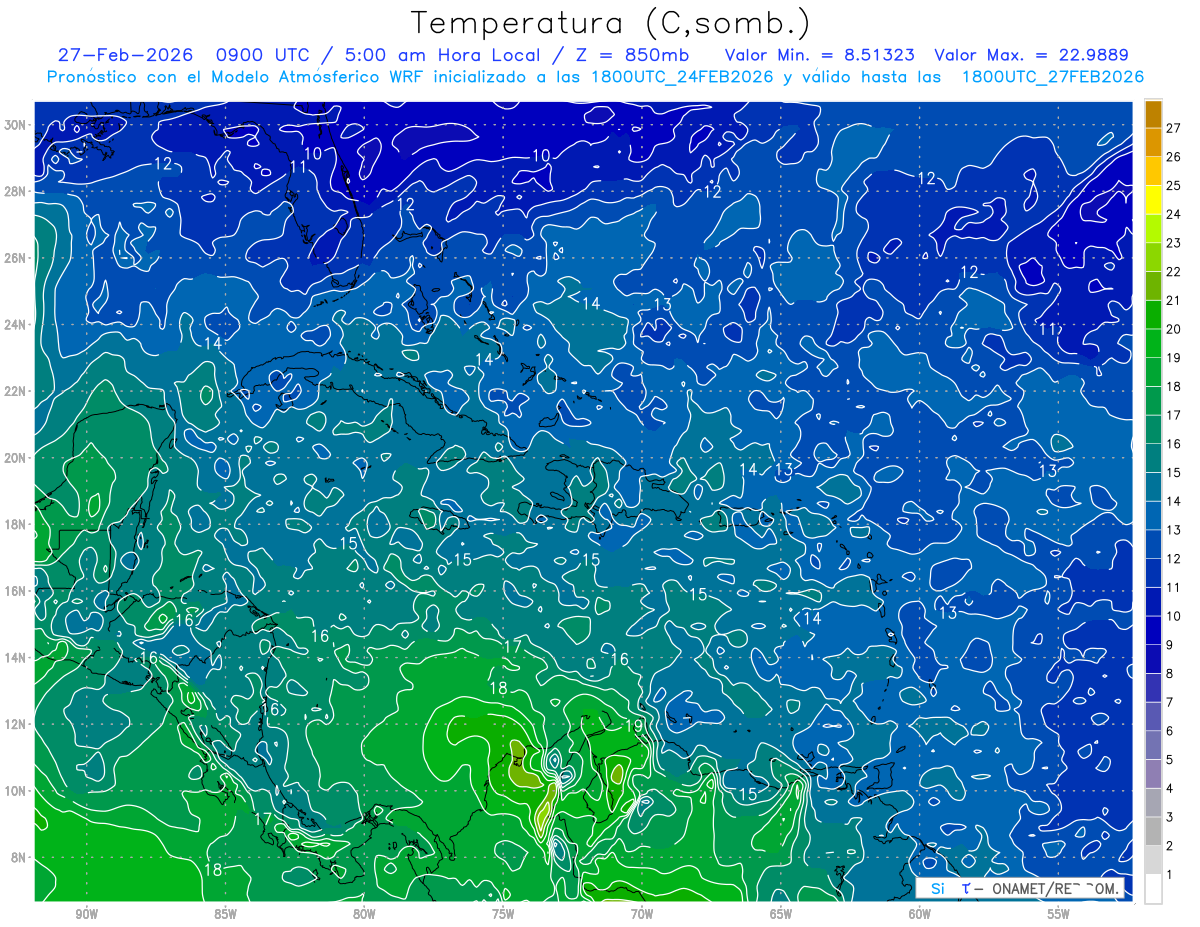Click the longitude axis label "60W"
Screen dimensions: 1200x927
(x=920, y=914)
